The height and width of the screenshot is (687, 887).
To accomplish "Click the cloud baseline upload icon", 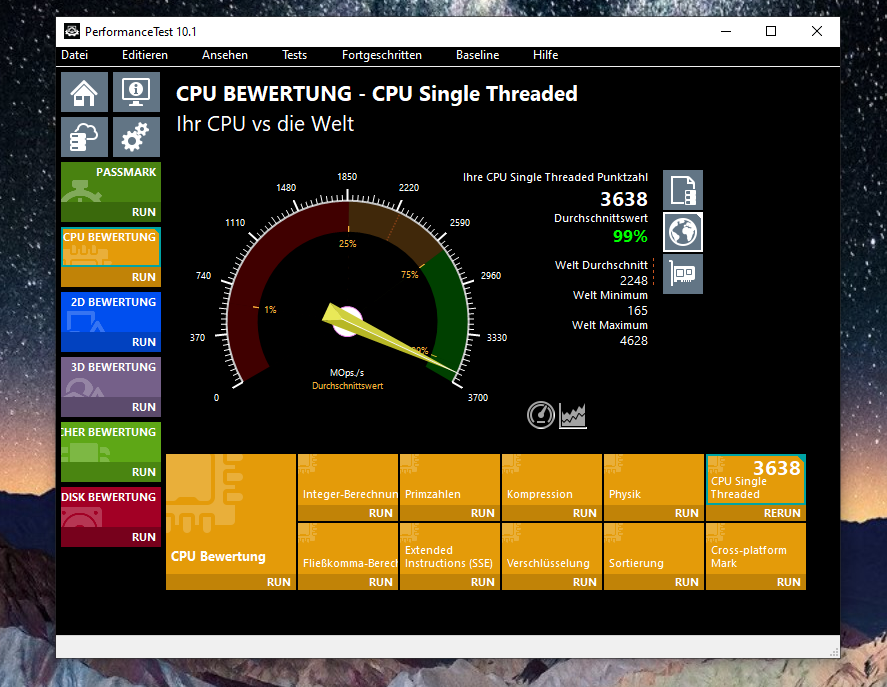I will click(x=84, y=137).
